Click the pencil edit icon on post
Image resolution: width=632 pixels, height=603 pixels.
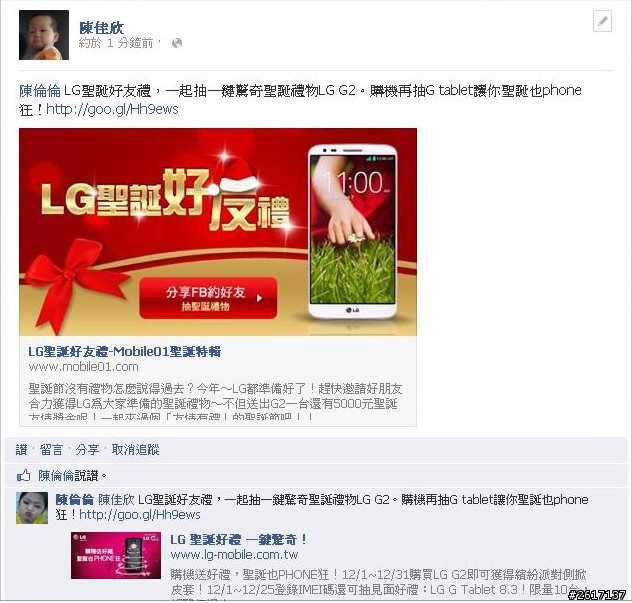[x=602, y=21]
